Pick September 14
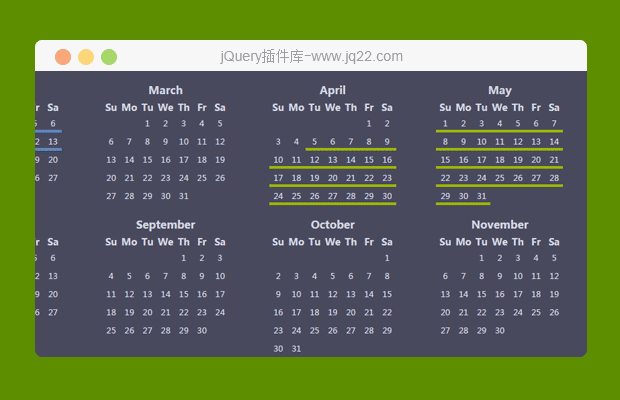This screenshot has height=400, width=620. tap(166, 294)
